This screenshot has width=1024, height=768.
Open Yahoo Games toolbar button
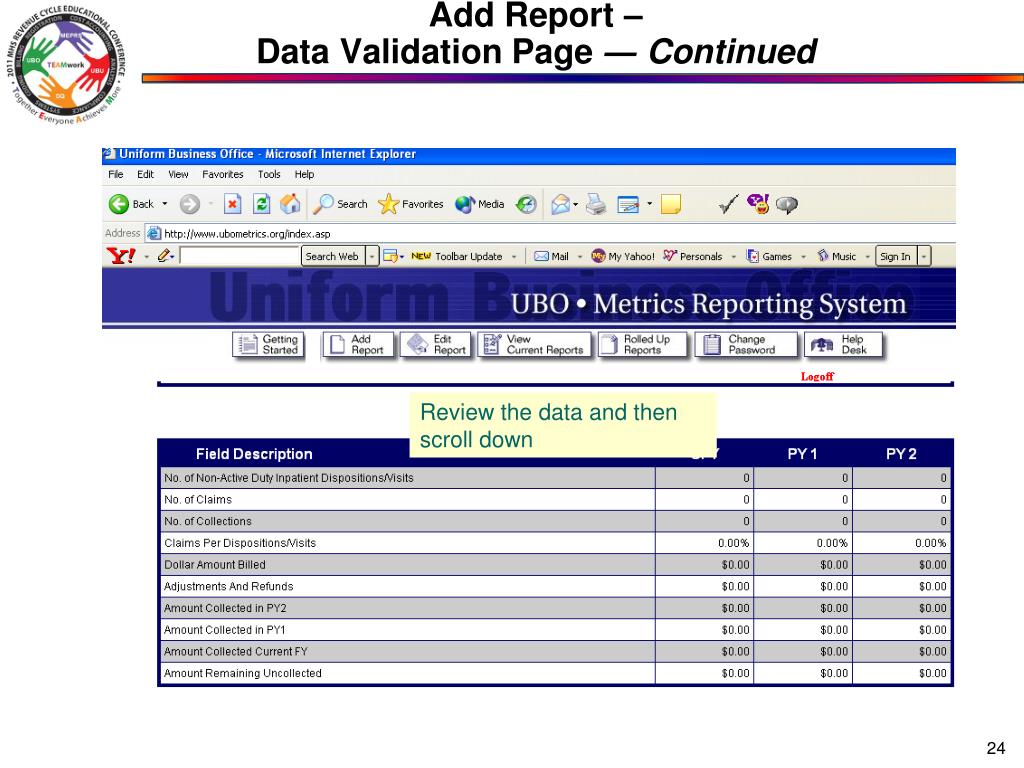(x=769, y=257)
